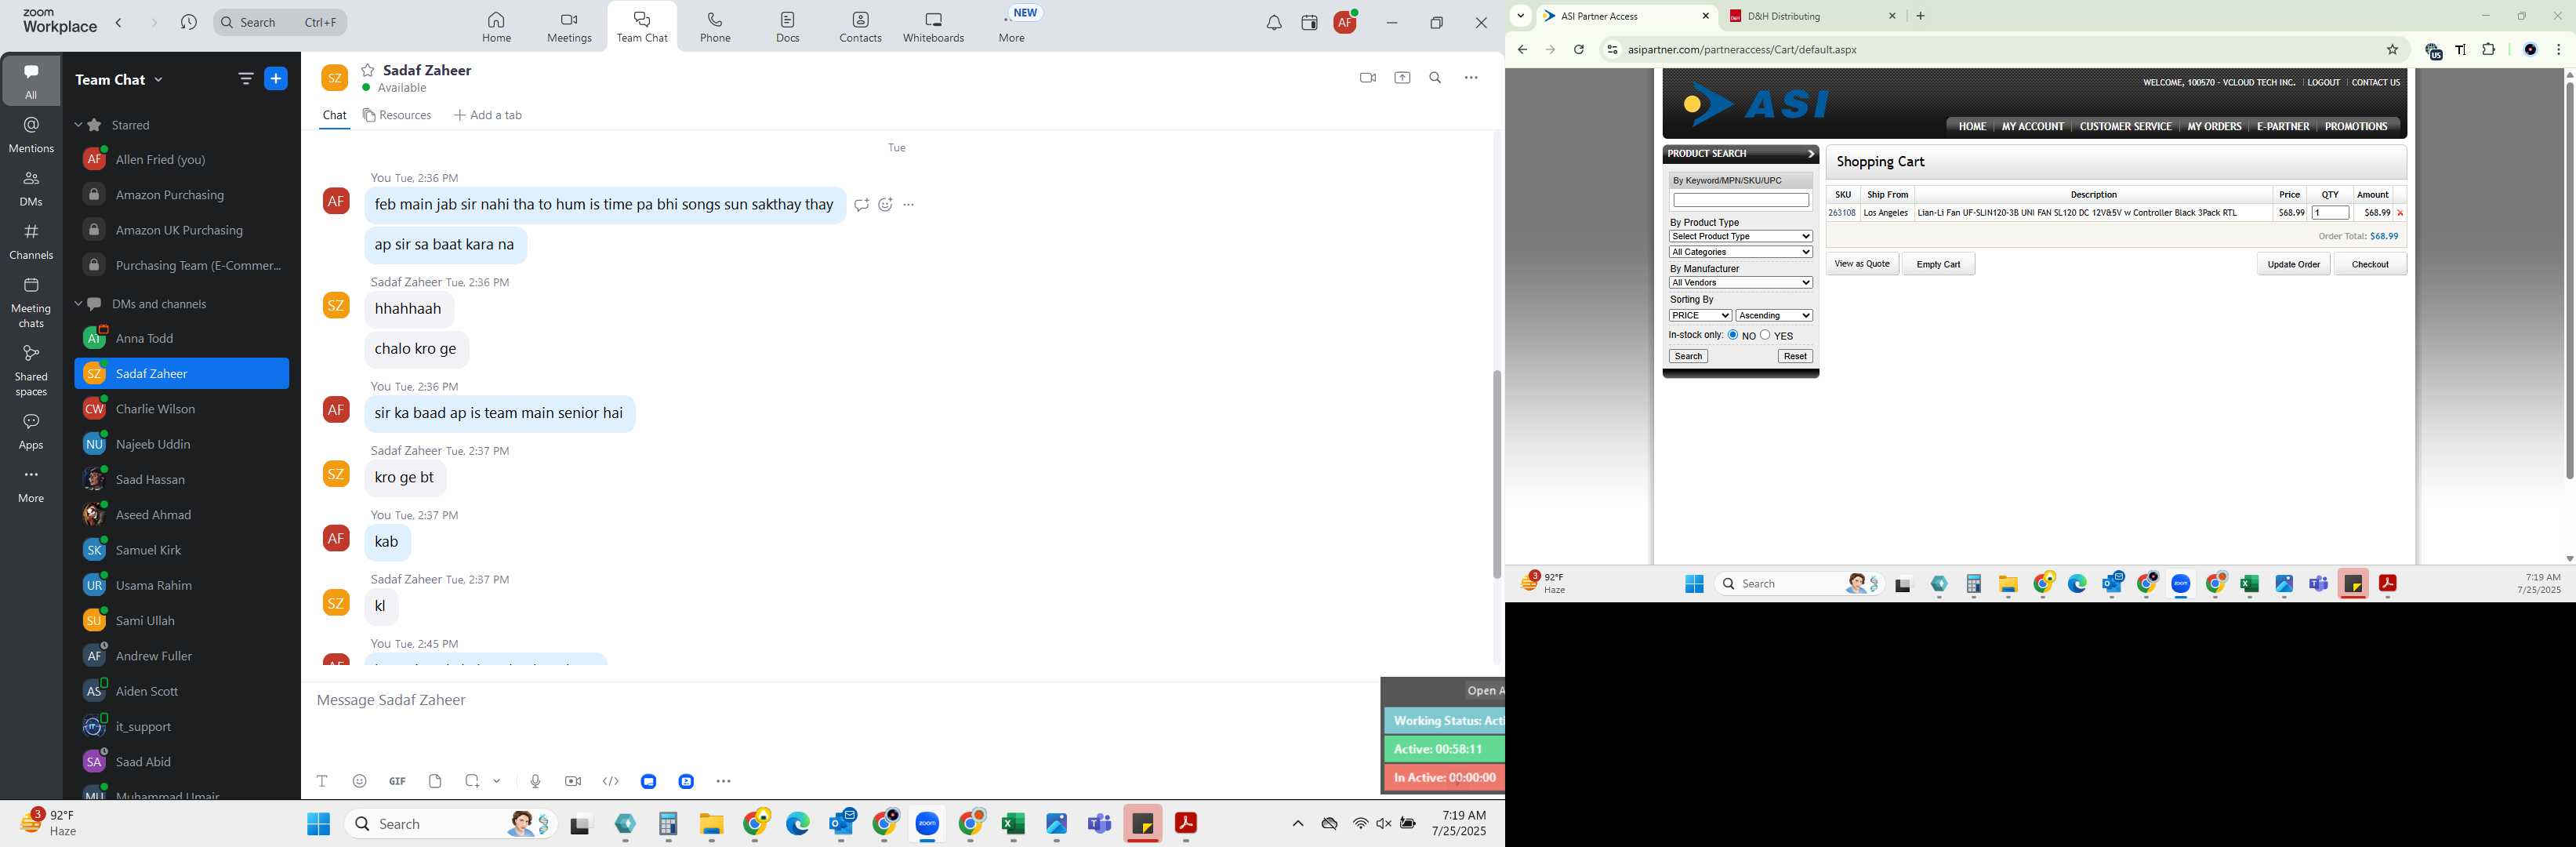The image size is (2576, 847).
Task: Open more composer options ellipsis
Action: pyautogui.click(x=724, y=781)
